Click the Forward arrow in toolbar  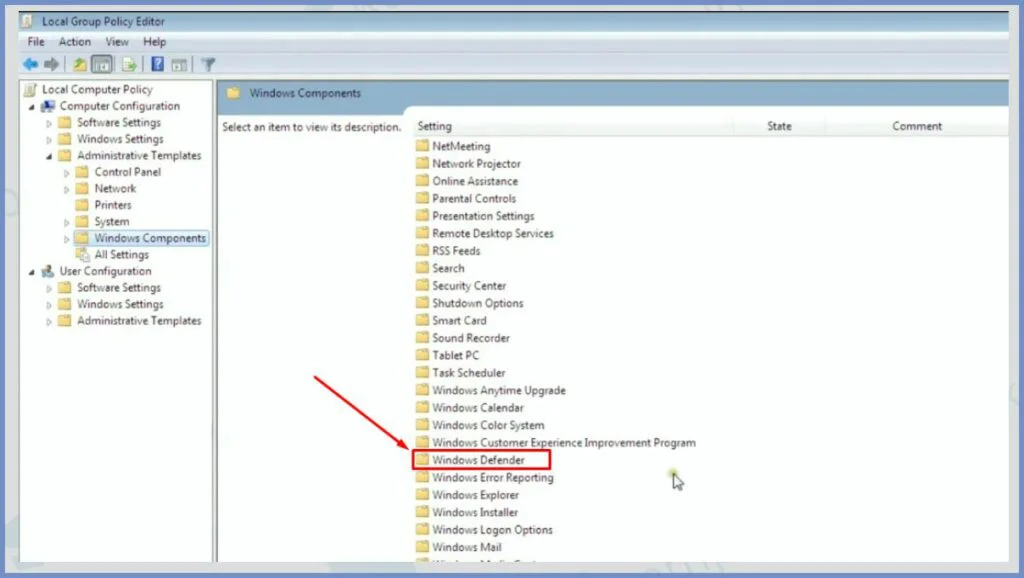point(51,65)
